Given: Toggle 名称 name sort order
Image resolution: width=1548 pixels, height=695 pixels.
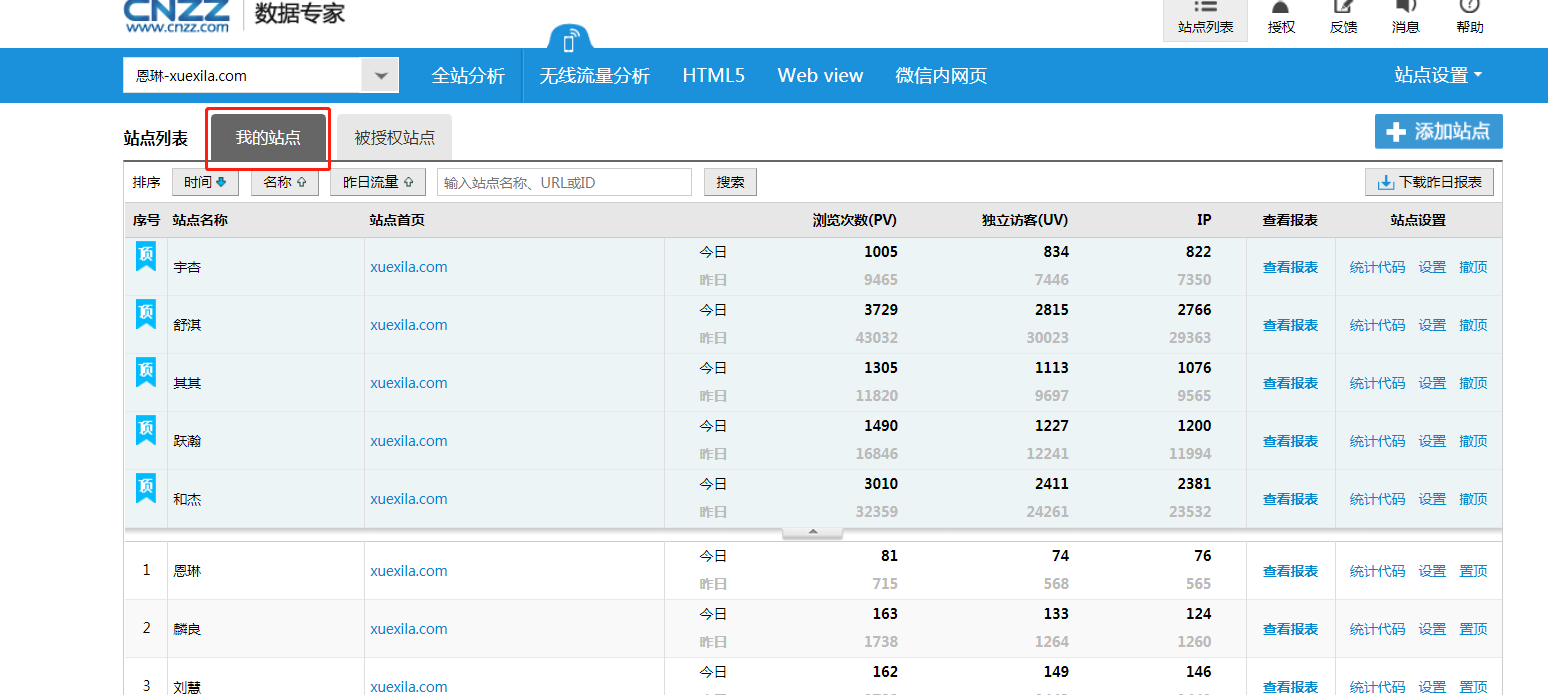Looking at the screenshot, I should pos(284,181).
